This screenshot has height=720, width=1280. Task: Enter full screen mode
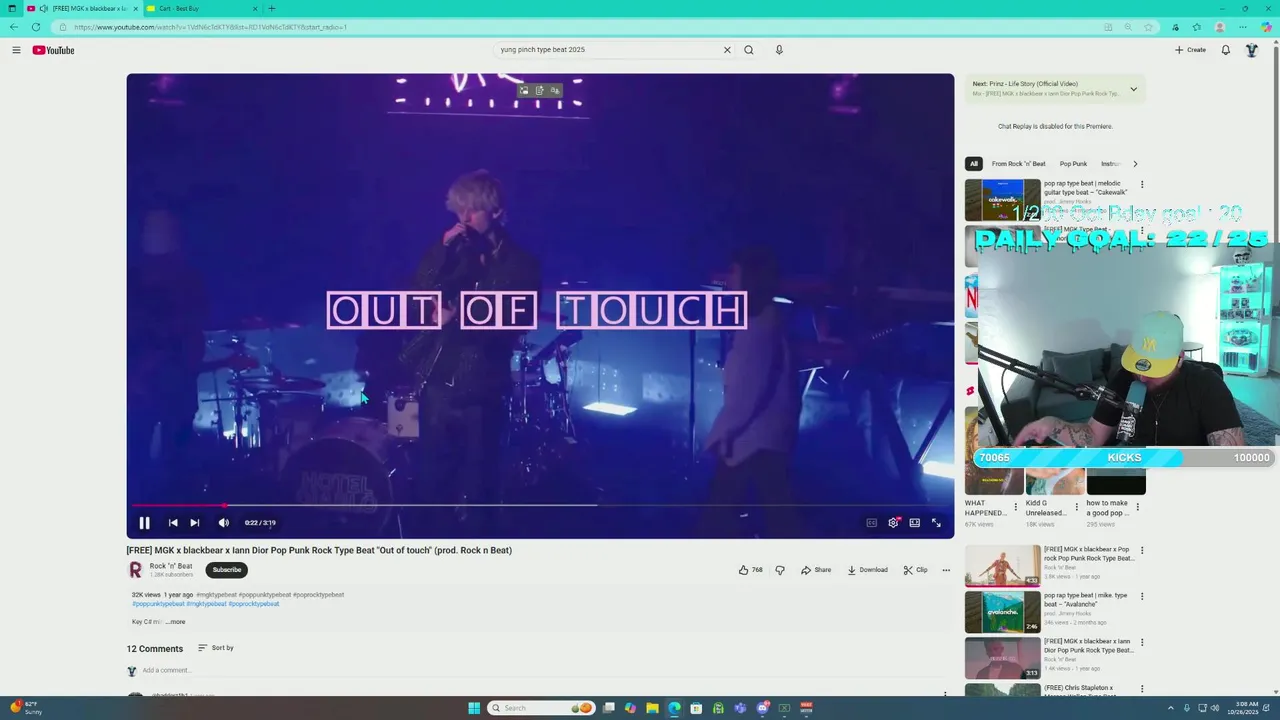(x=937, y=523)
